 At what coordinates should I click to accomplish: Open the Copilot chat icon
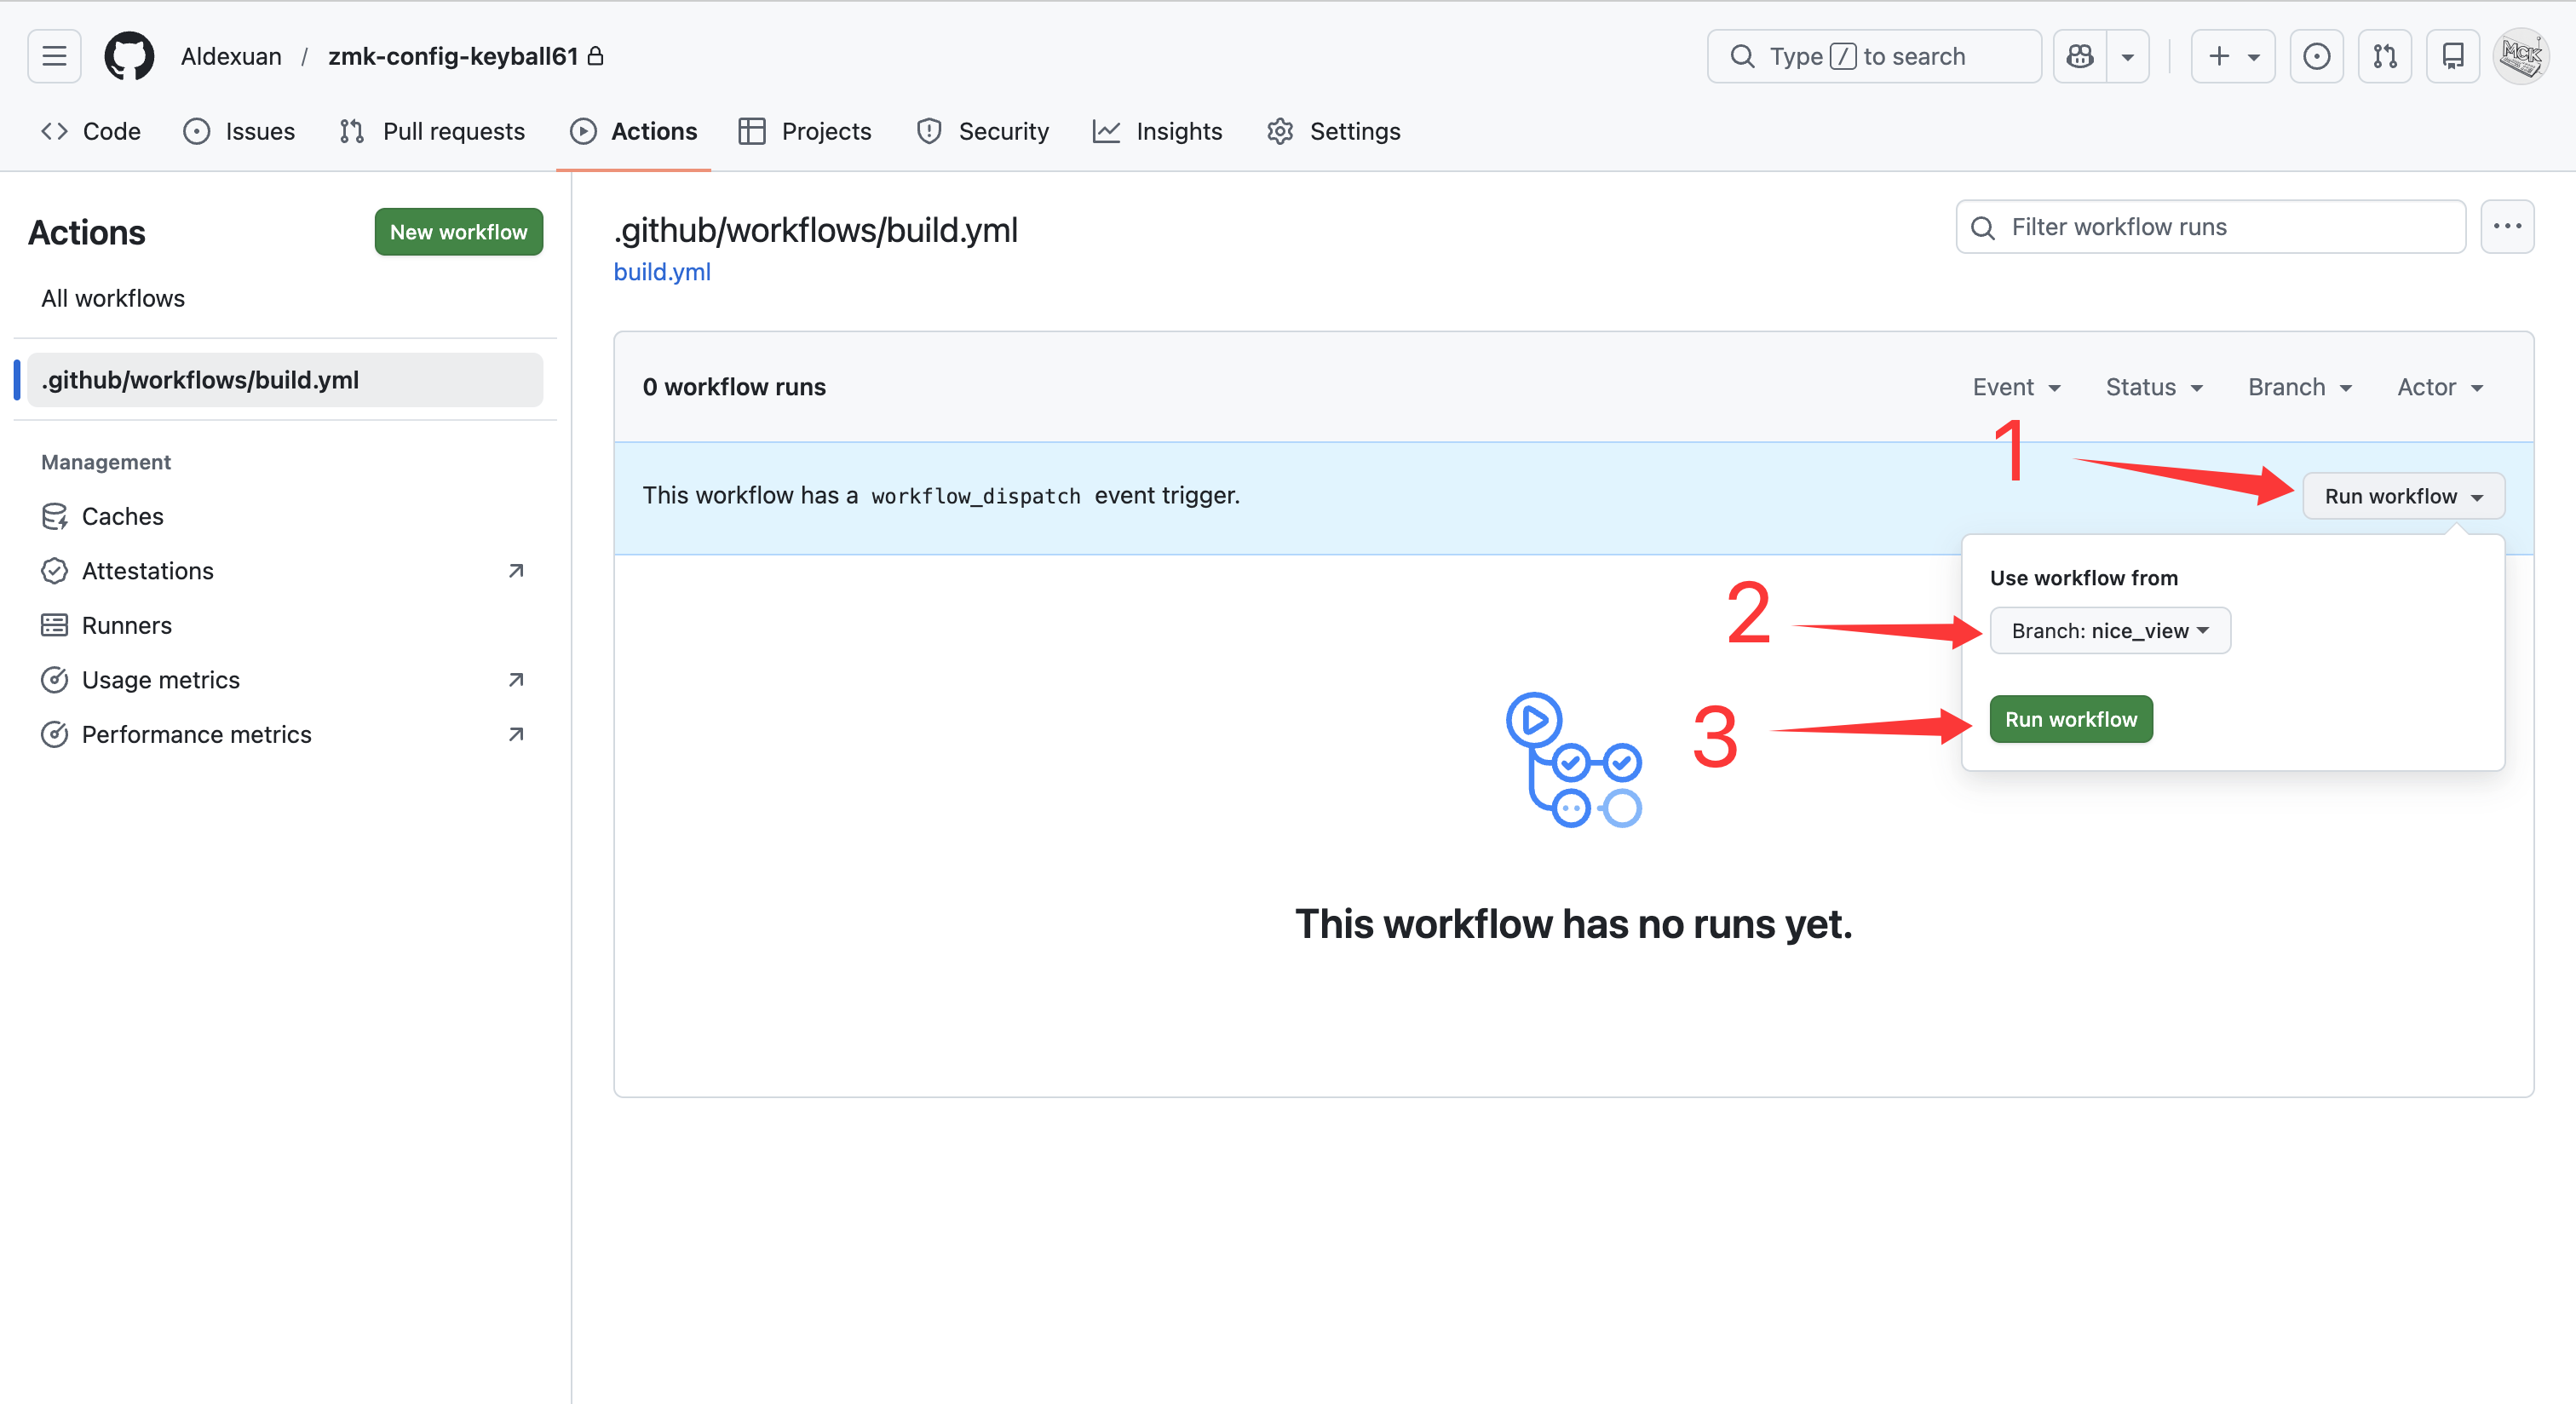2080,56
